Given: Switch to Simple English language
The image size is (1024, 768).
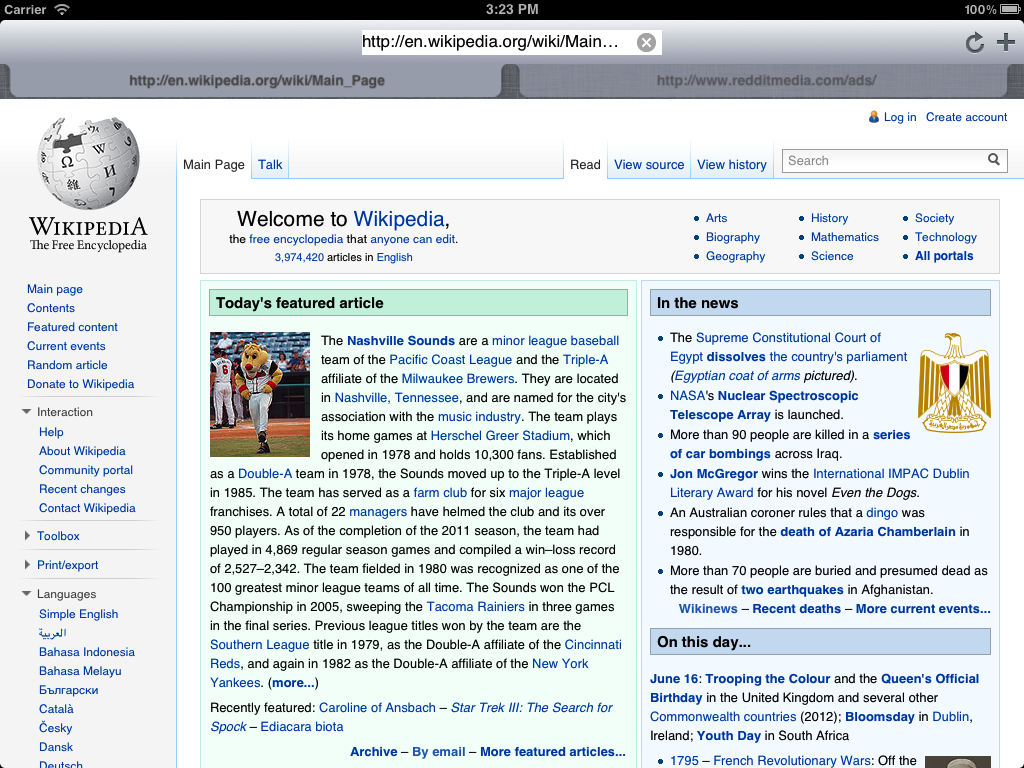Looking at the screenshot, I should (78, 614).
